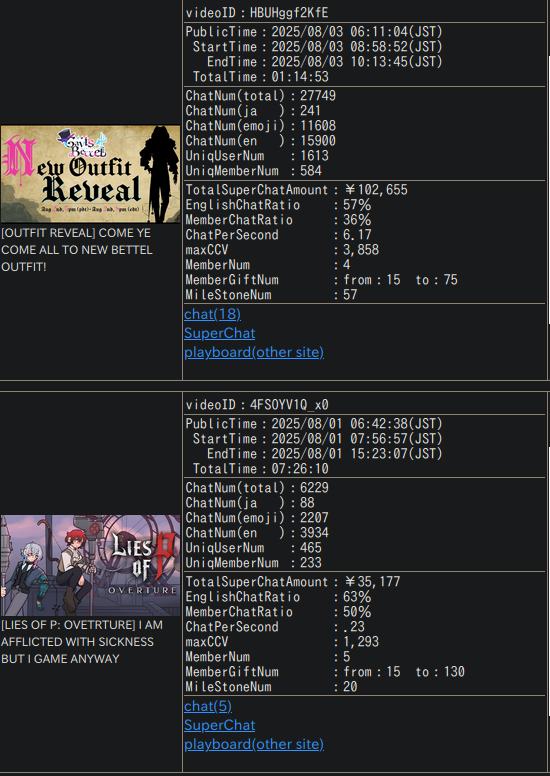Screen dimensions: 550x776
Task: Click ChatNum(ja) value 88
Action: [x=307, y=502]
